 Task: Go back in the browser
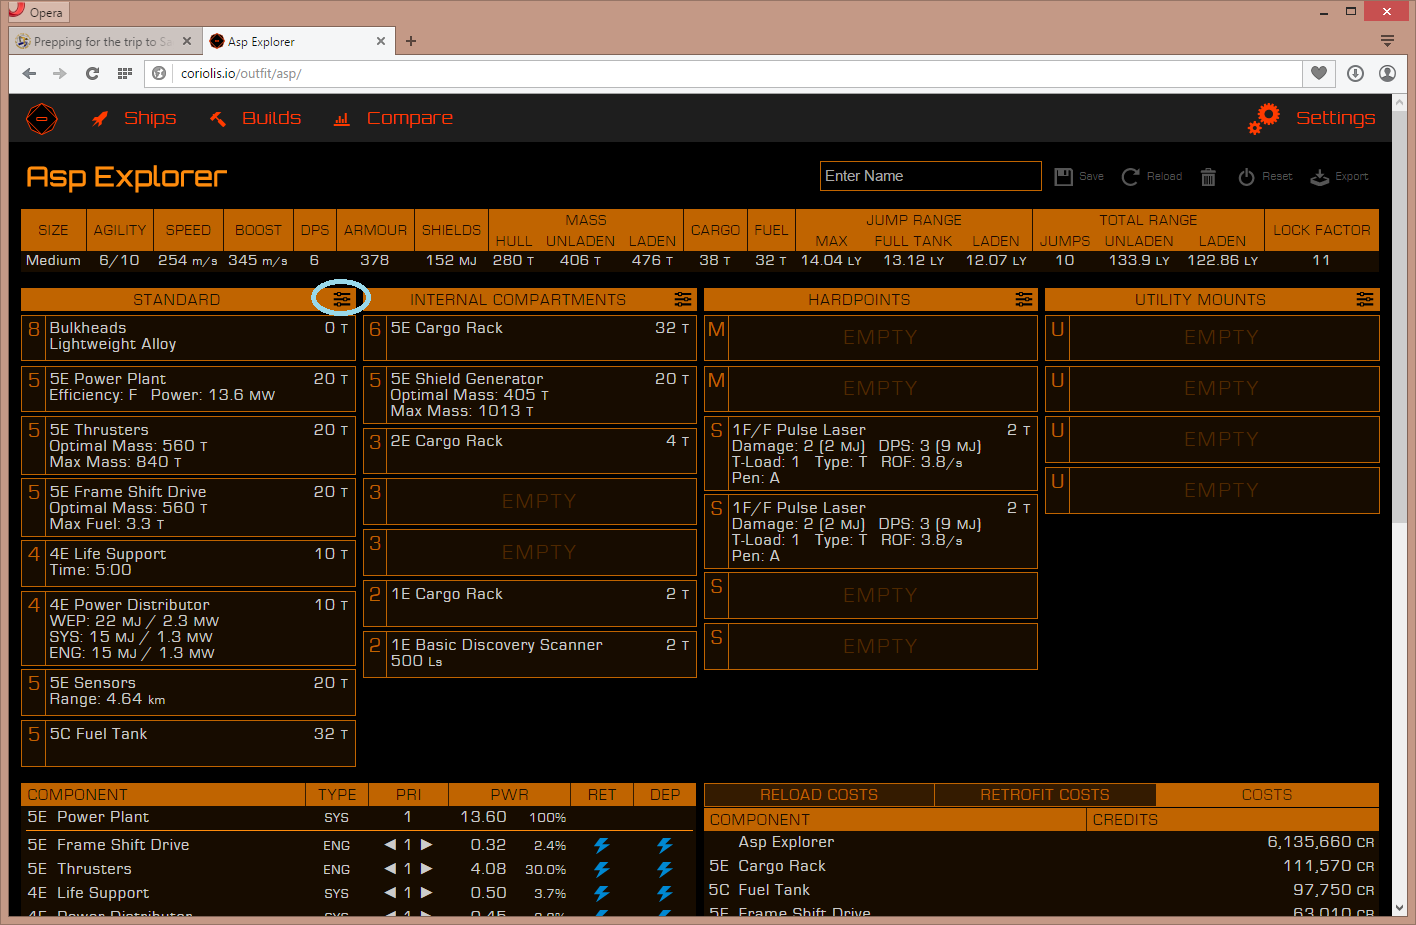[29, 73]
